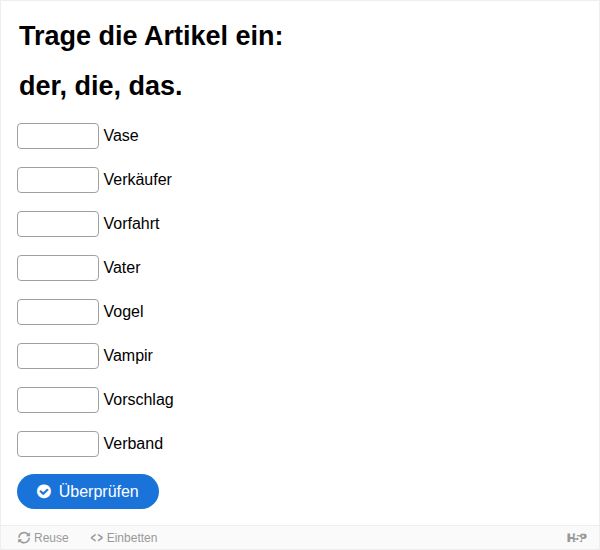Select the input box before Vater

pos(58,268)
